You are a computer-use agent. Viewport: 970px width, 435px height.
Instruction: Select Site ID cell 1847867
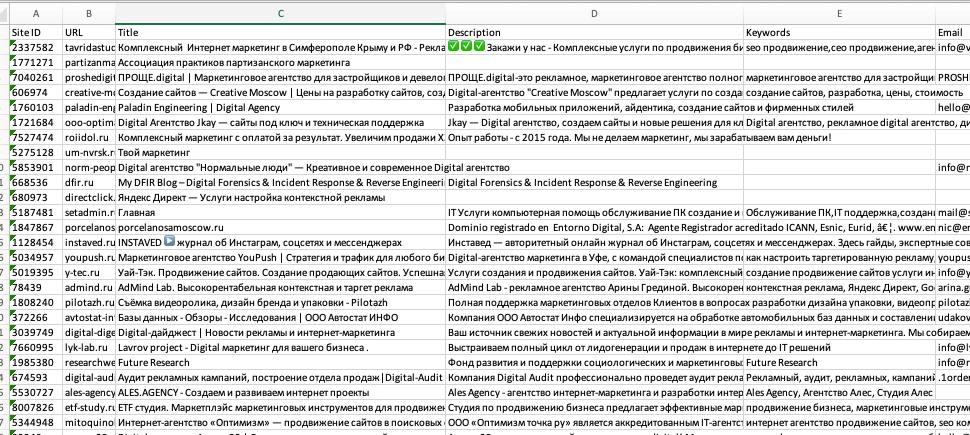pos(36,227)
